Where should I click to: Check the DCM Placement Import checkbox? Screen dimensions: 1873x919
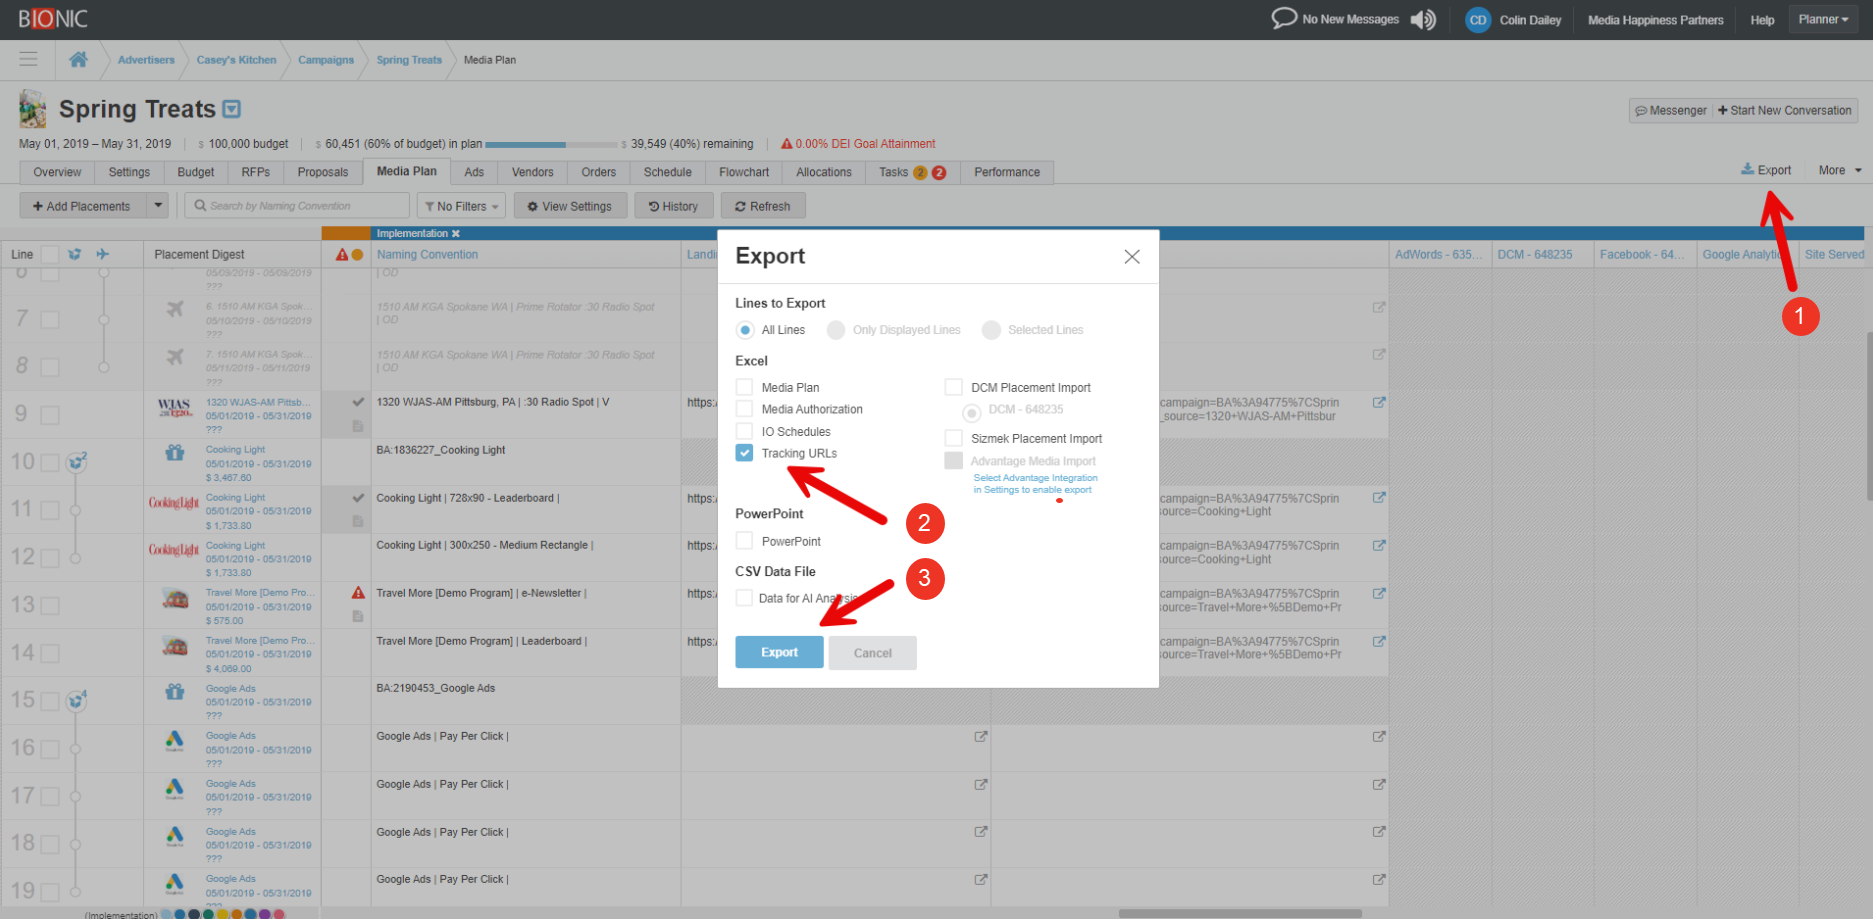click(x=954, y=387)
